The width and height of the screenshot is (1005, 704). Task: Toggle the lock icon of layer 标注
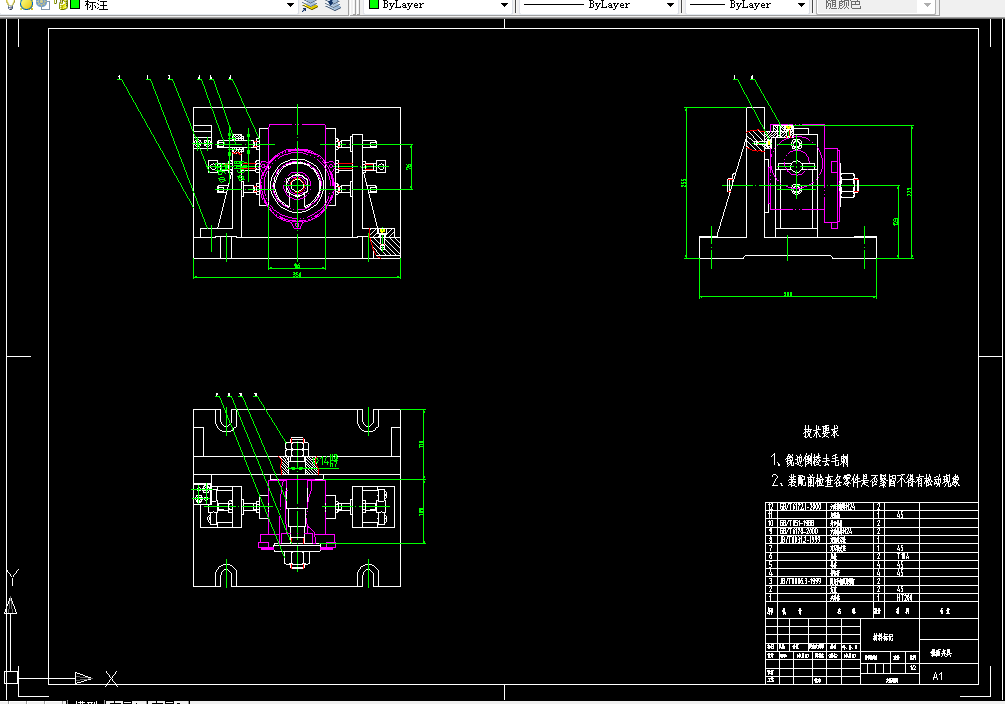point(62,4)
